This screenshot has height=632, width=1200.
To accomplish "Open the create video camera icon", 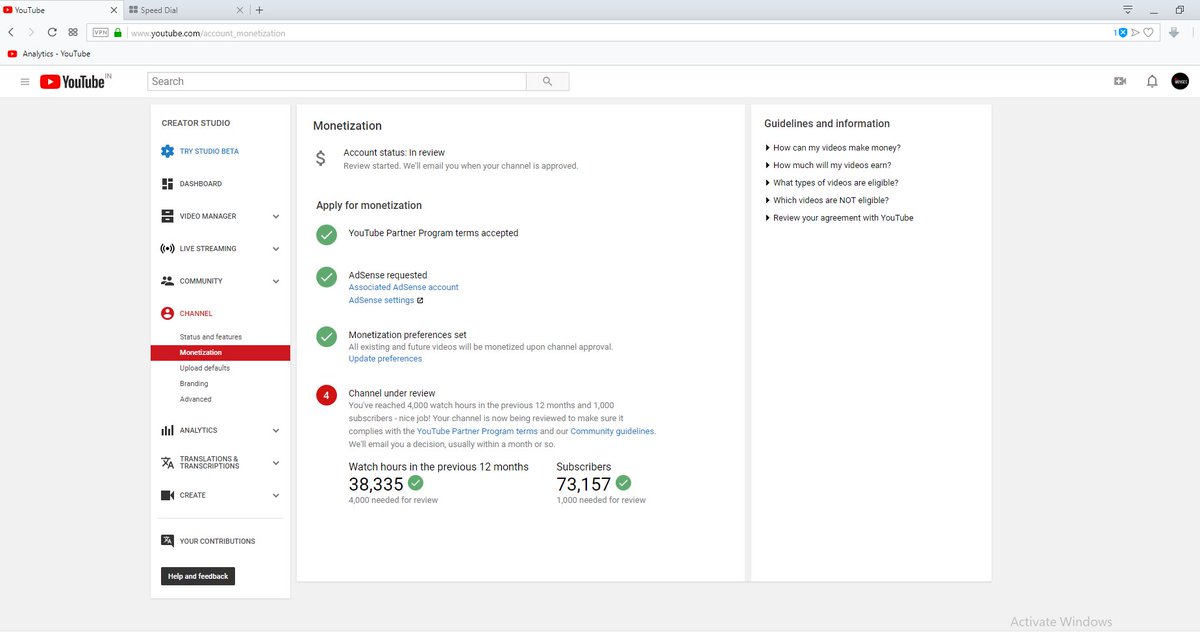I will pos(1120,82).
